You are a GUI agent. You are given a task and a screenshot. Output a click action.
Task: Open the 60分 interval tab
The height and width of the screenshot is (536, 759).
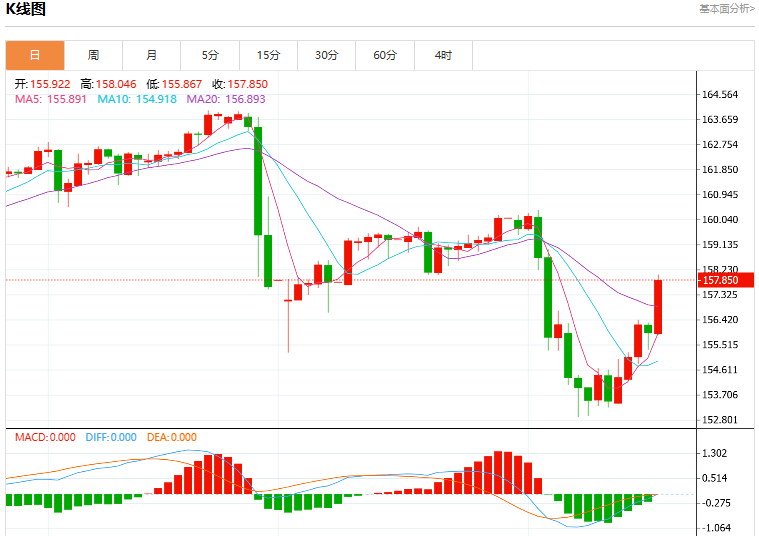pyautogui.click(x=385, y=55)
